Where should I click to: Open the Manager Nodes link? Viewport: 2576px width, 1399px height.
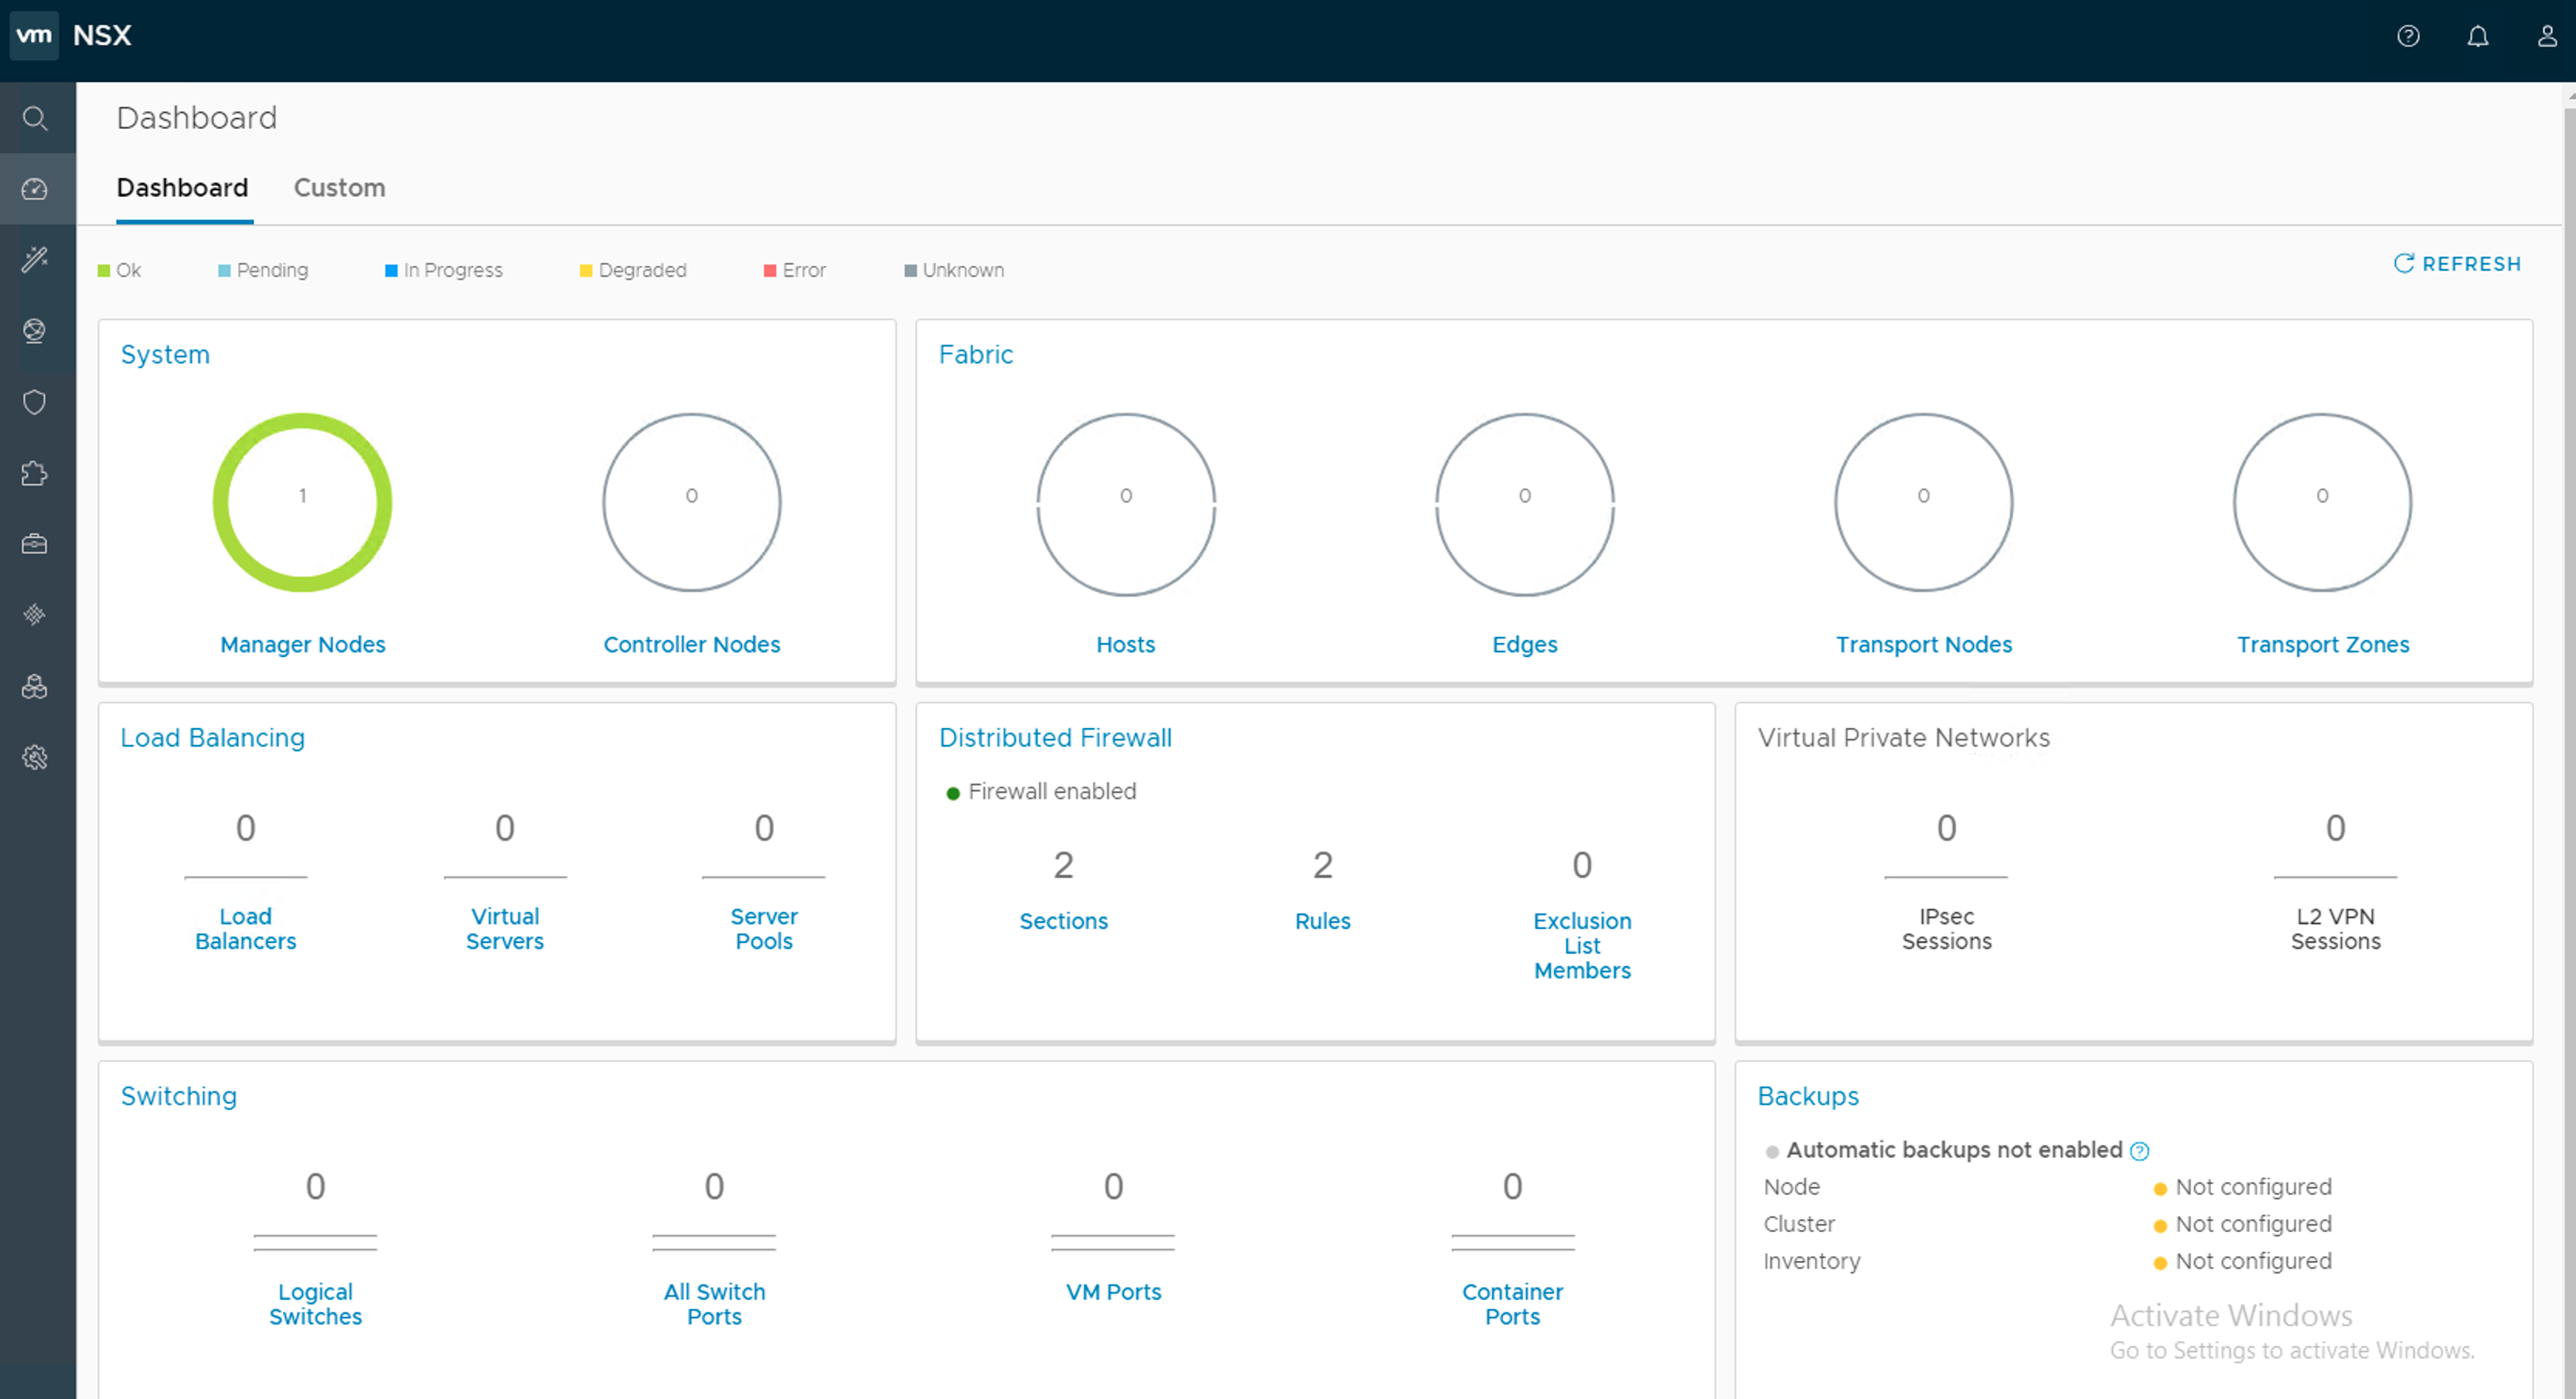(302, 644)
